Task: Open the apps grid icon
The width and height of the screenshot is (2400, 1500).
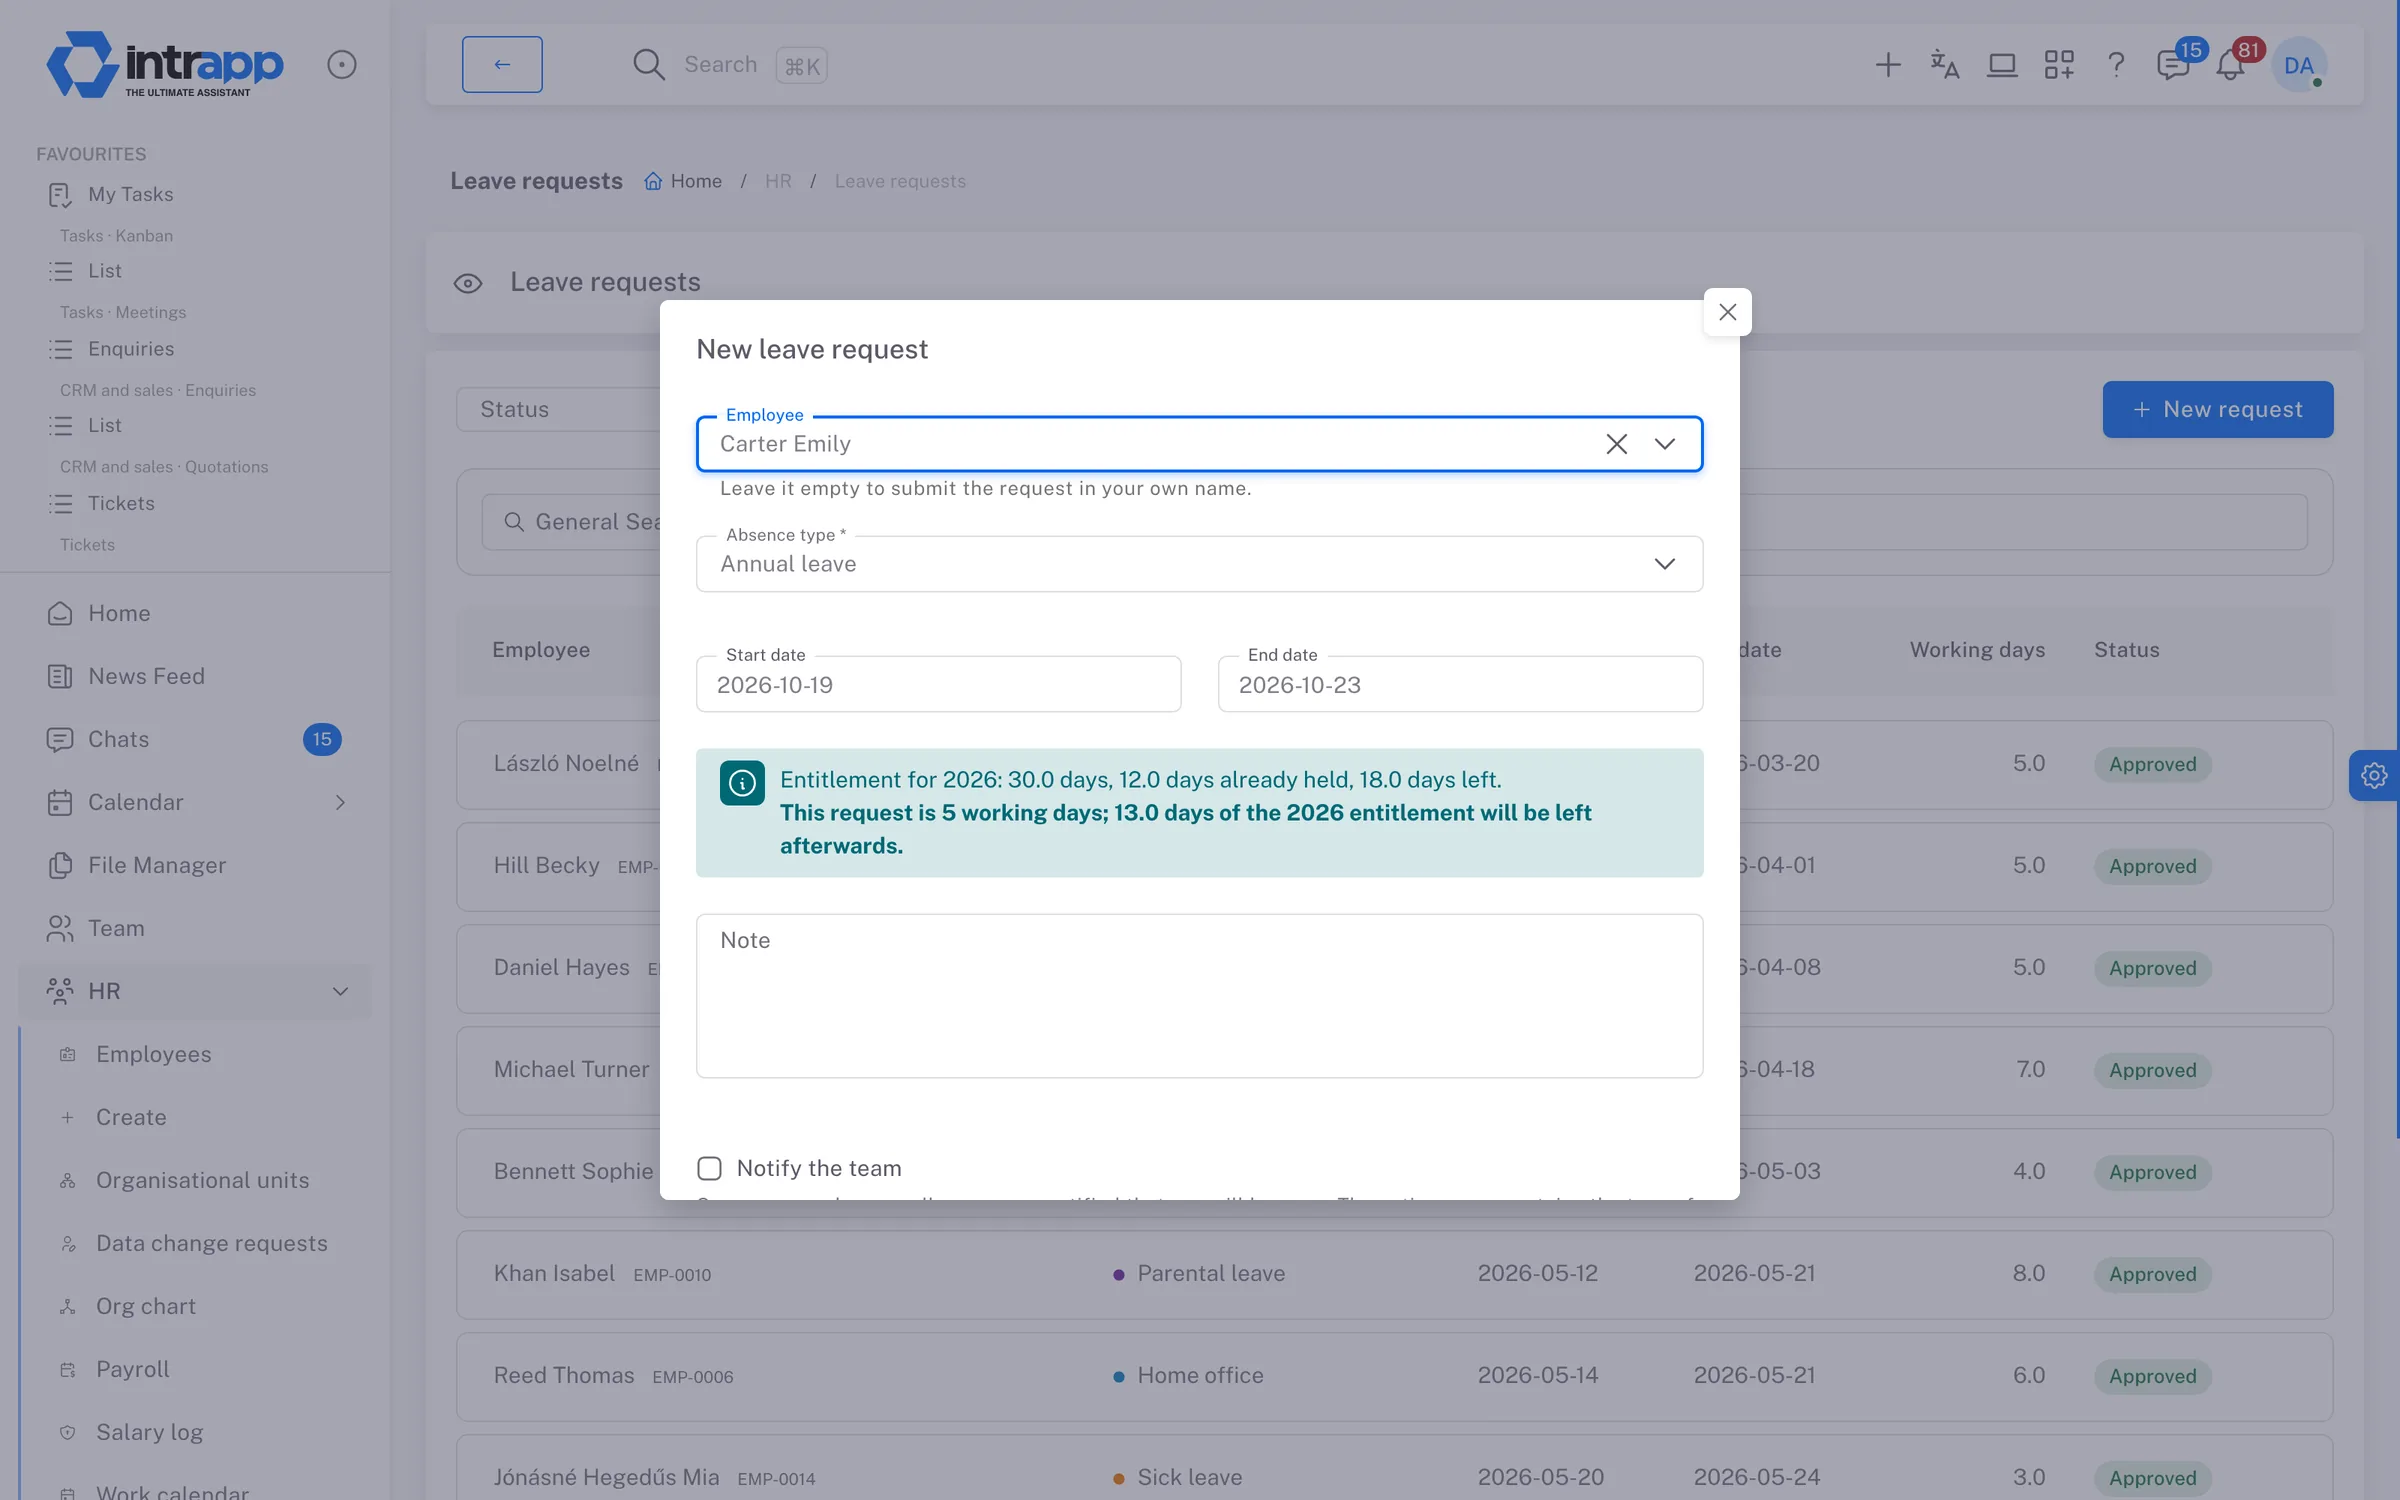Action: click(2059, 65)
